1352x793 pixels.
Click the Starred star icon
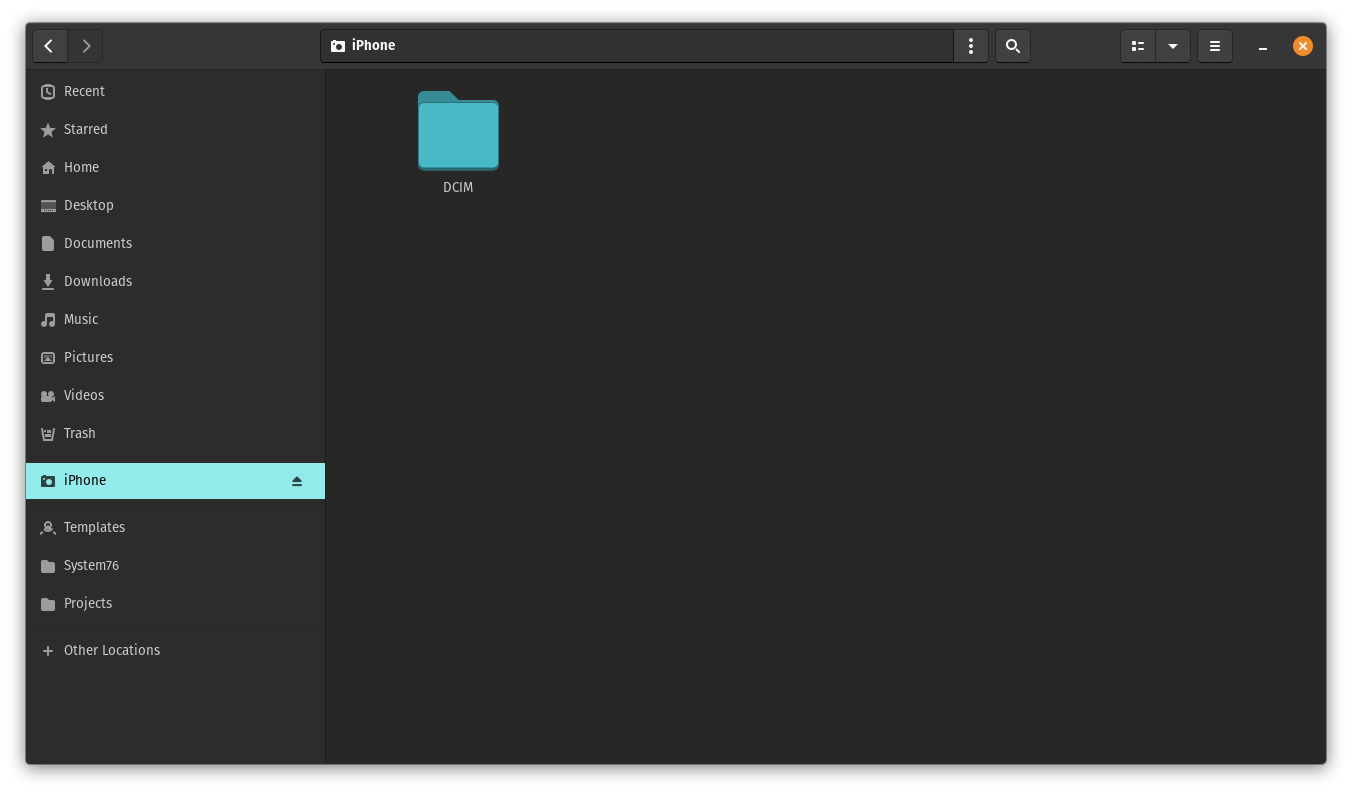coord(48,129)
